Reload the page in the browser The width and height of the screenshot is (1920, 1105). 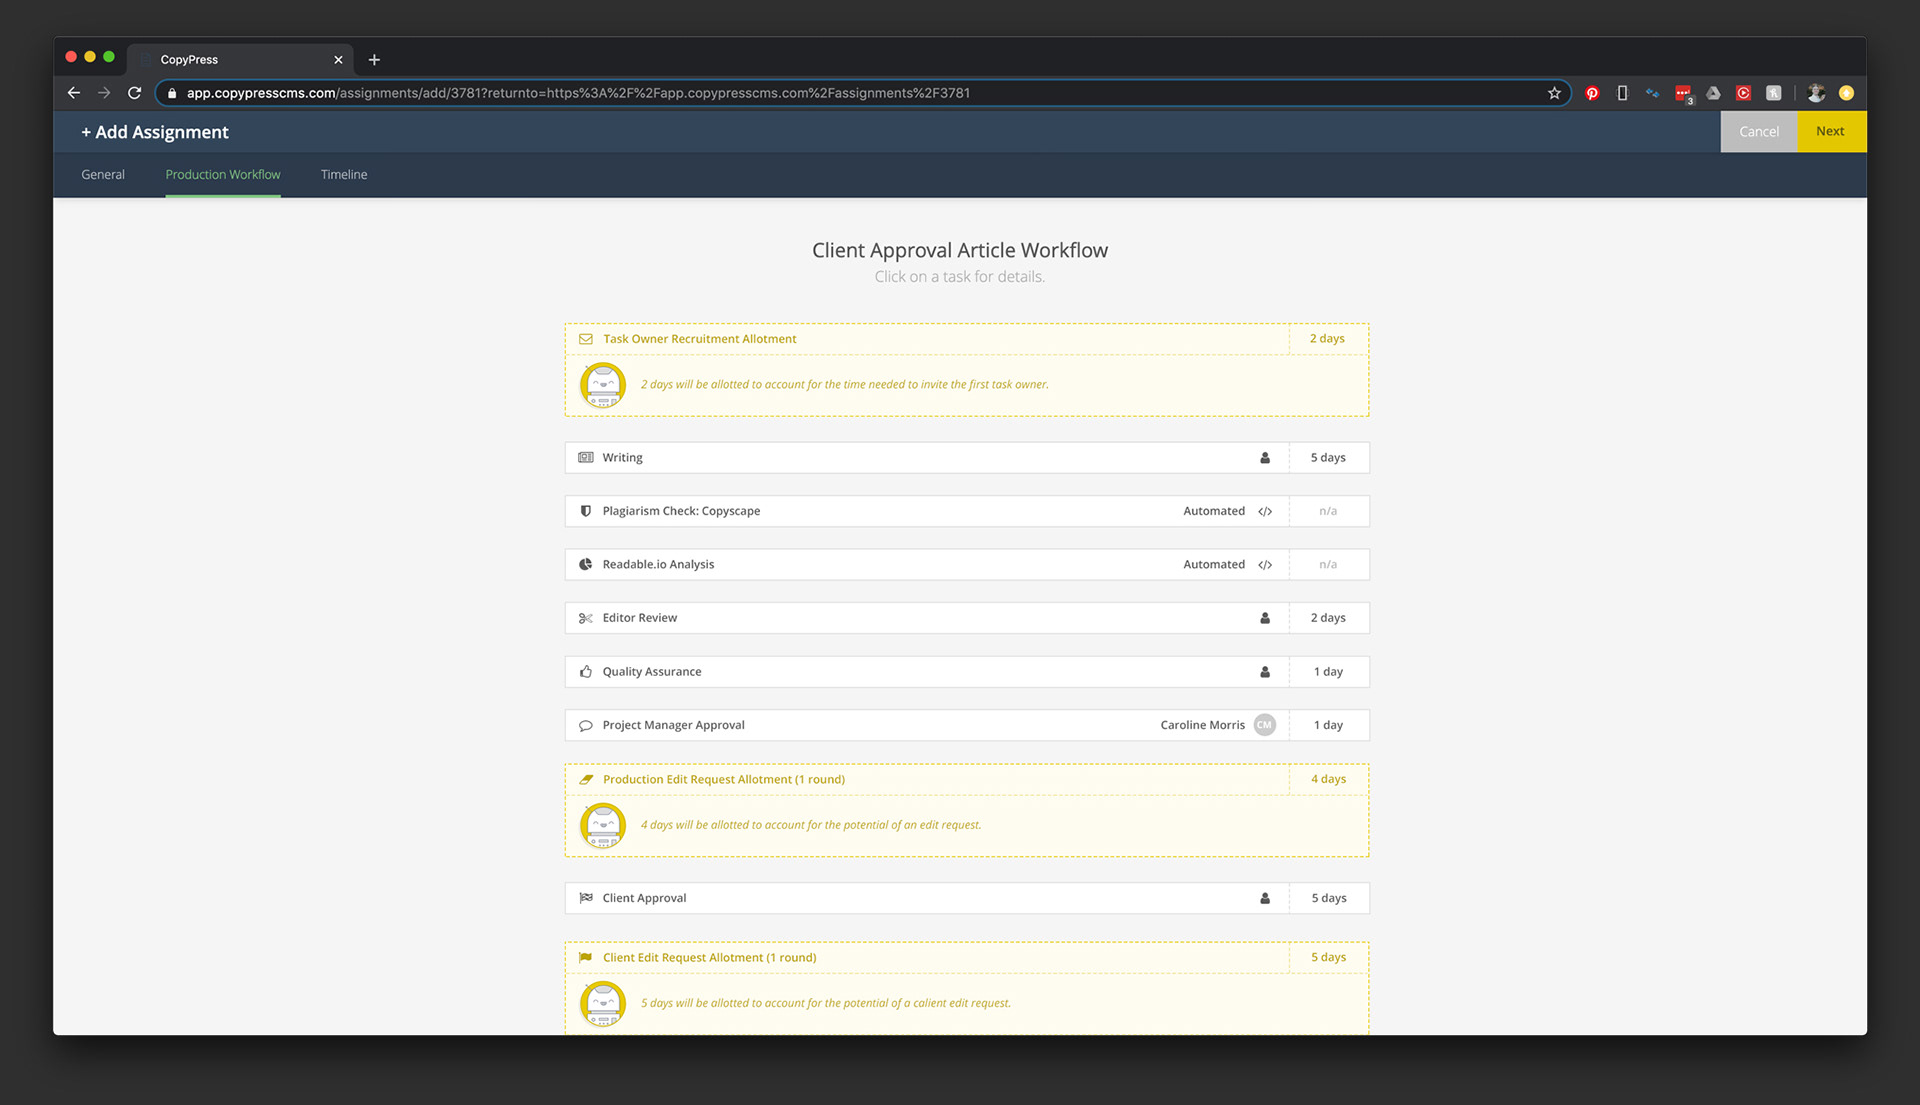tap(135, 93)
